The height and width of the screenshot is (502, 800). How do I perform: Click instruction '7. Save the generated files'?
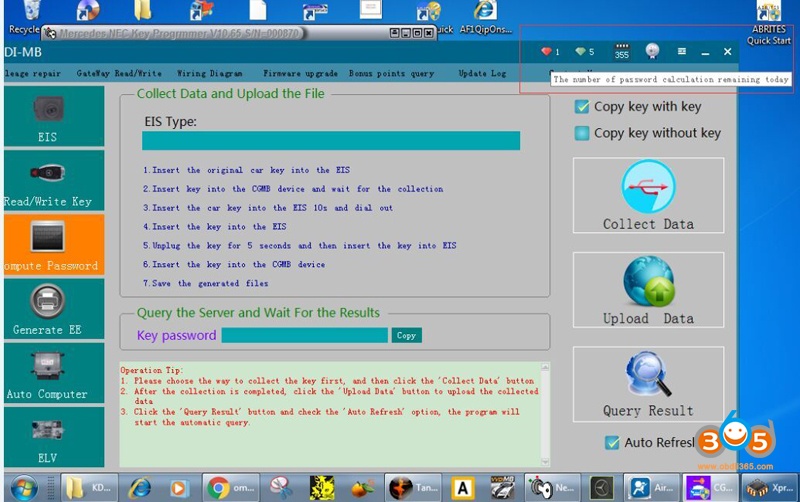coord(206,283)
